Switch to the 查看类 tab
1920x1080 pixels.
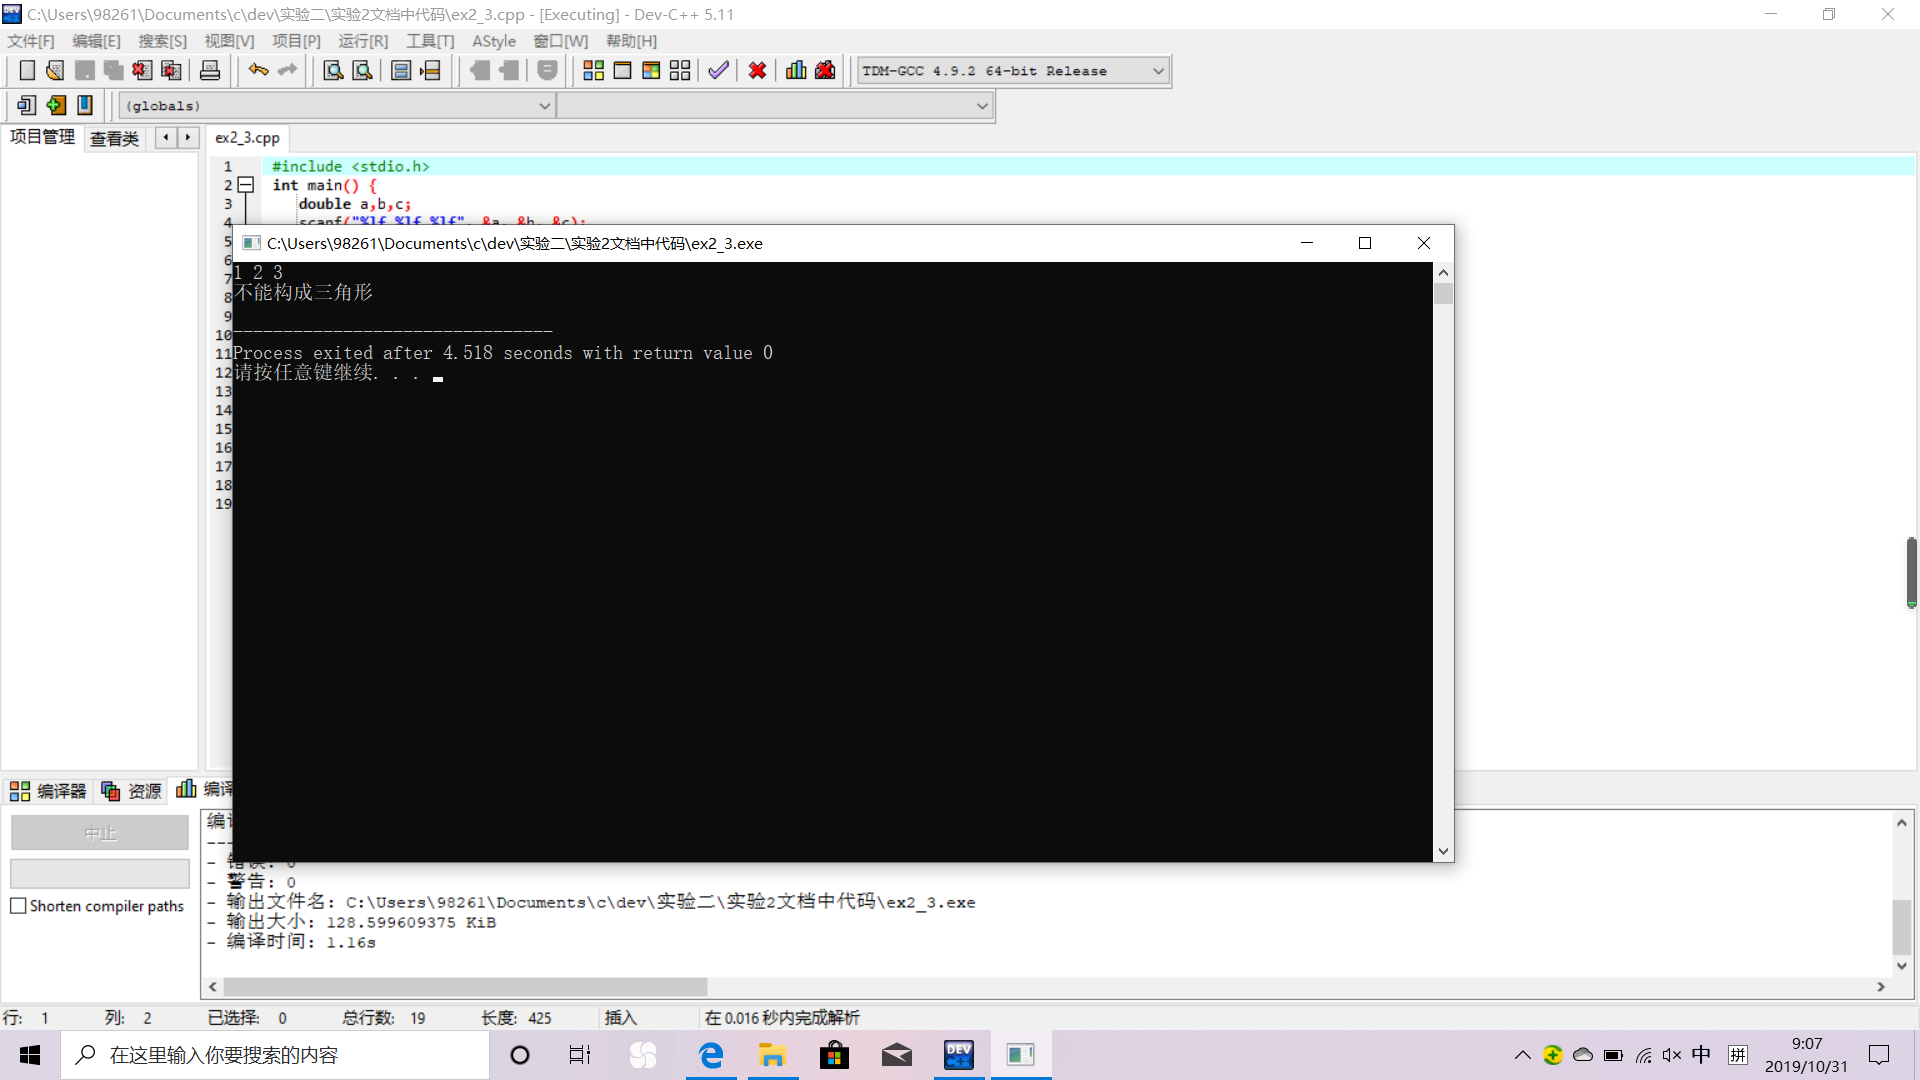pos(114,138)
